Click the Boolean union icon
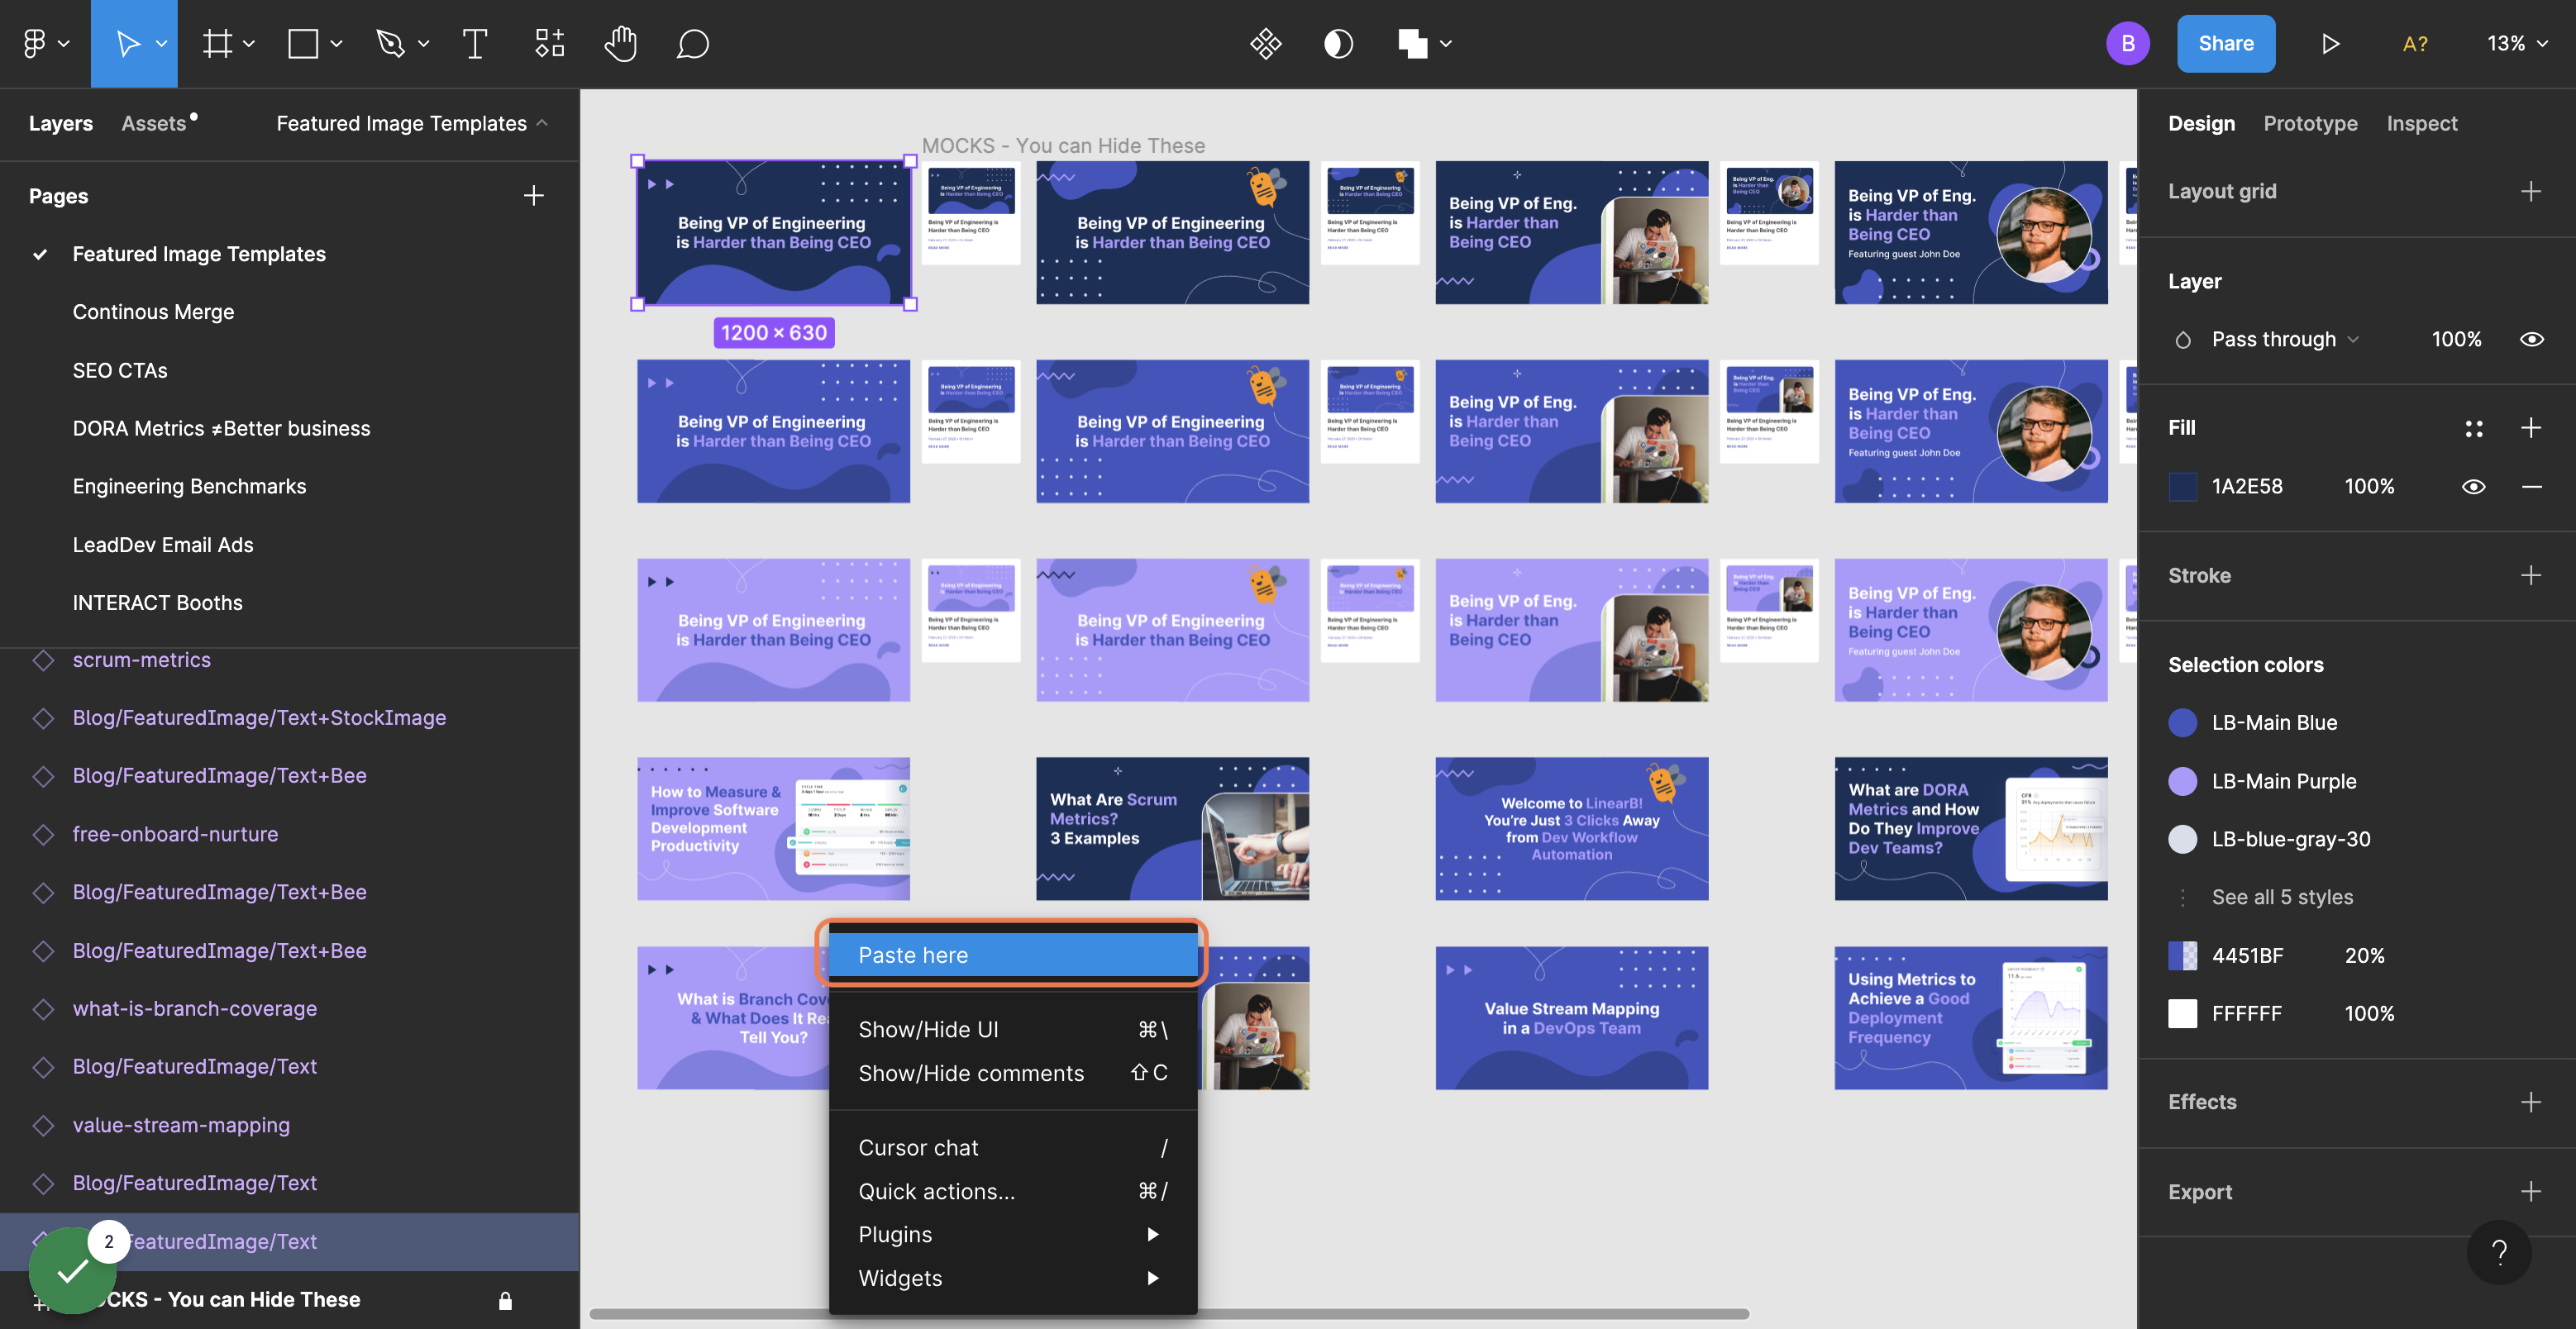 1412,43
